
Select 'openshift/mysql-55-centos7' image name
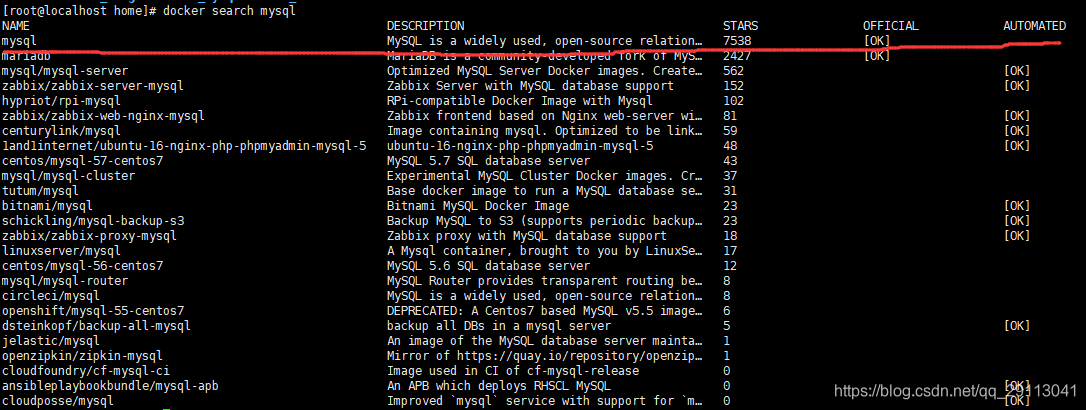click(93, 310)
